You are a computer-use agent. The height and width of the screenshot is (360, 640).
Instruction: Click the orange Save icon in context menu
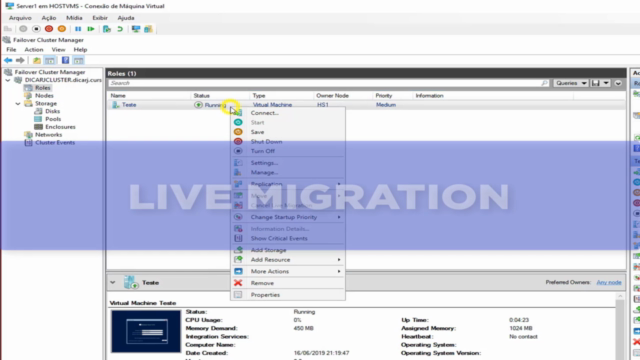click(238, 132)
